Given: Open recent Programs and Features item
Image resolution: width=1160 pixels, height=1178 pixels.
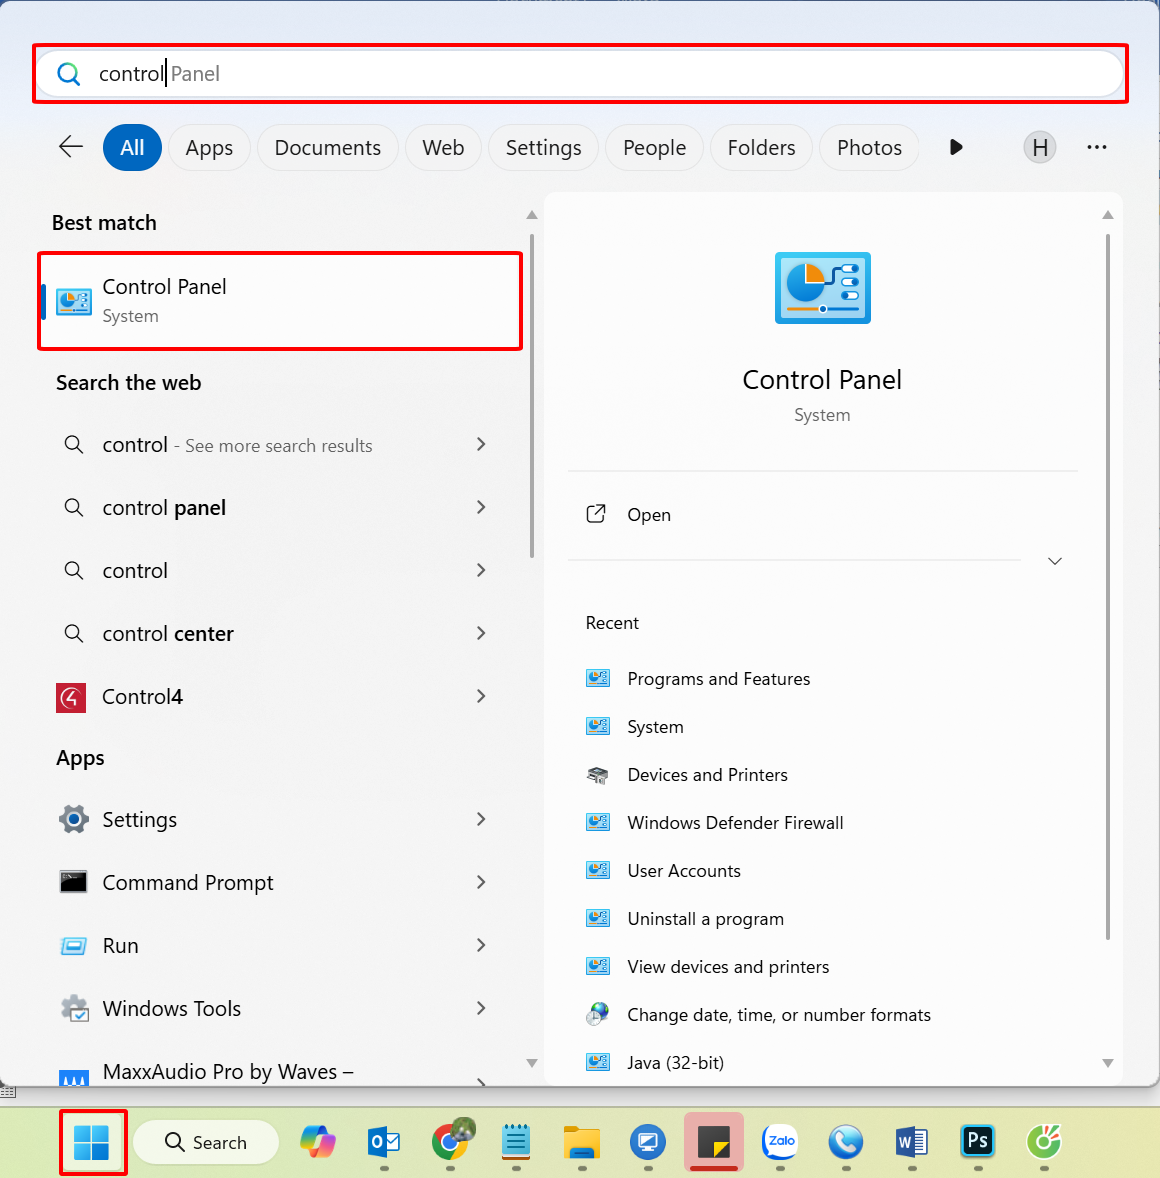Looking at the screenshot, I should [x=718, y=679].
